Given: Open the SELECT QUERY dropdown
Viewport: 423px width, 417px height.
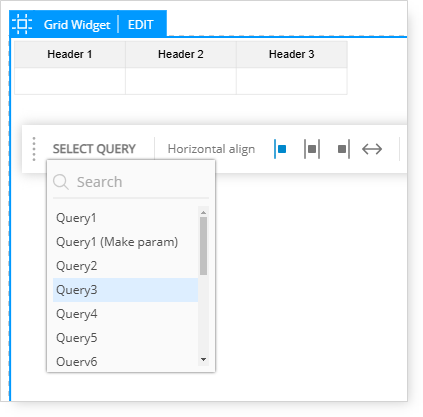Looking at the screenshot, I should pos(94,149).
